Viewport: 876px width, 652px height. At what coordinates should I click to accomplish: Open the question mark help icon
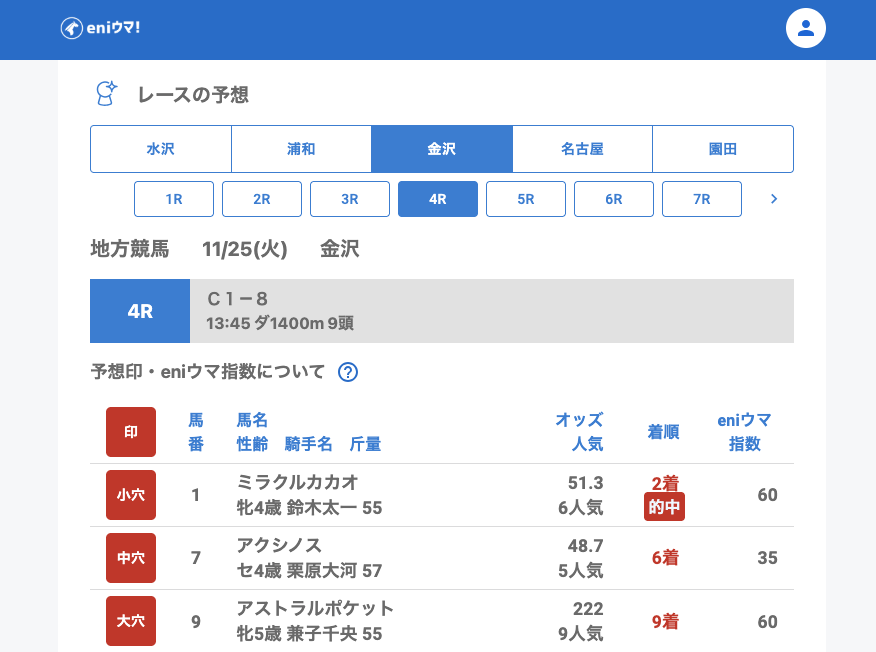tap(348, 372)
